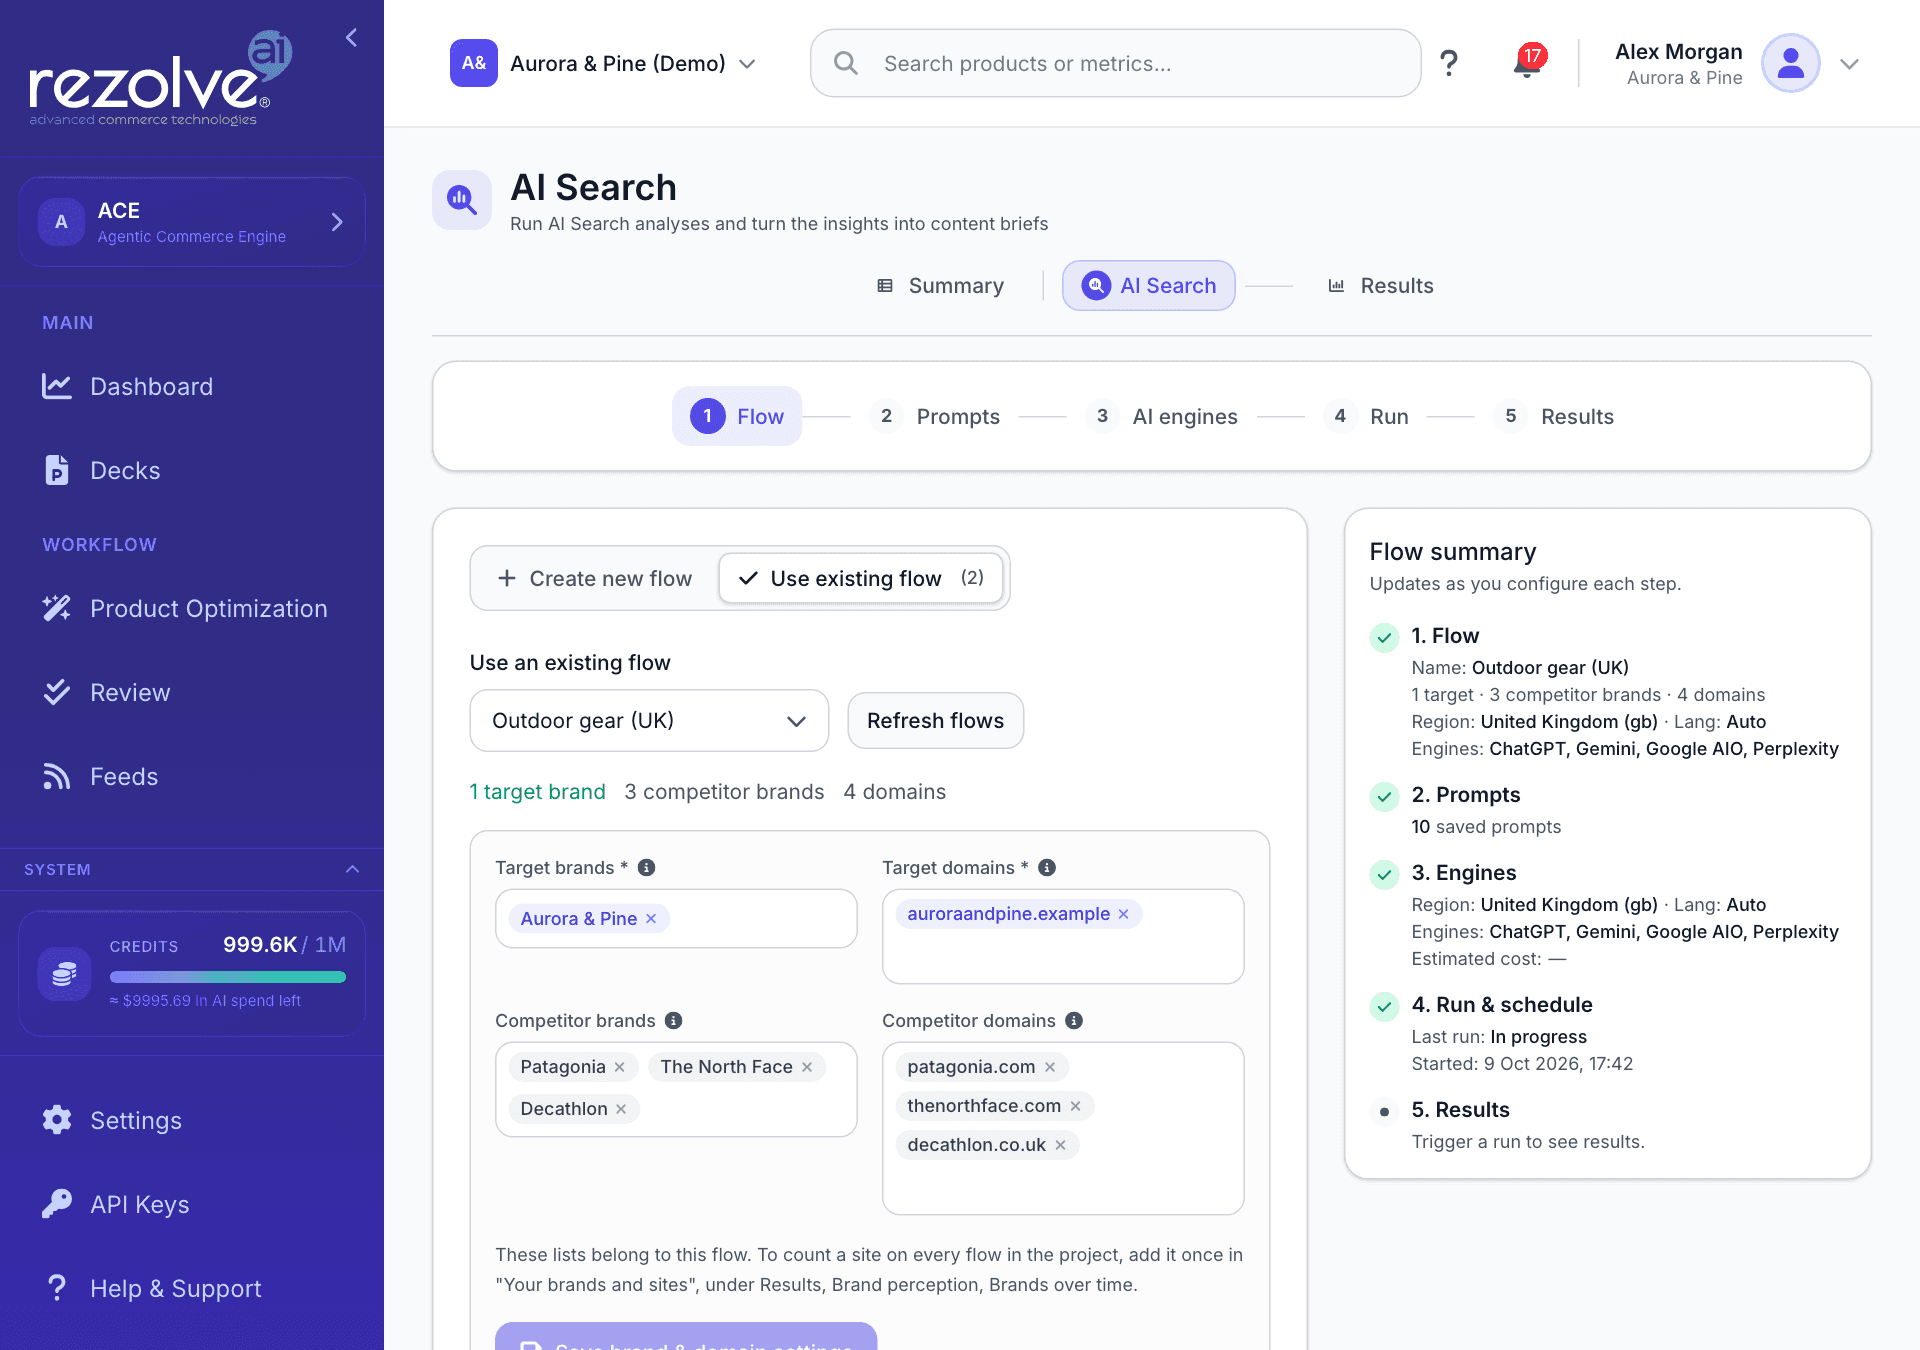Remove decathlon.co.uk domain tag

pos(1061,1145)
